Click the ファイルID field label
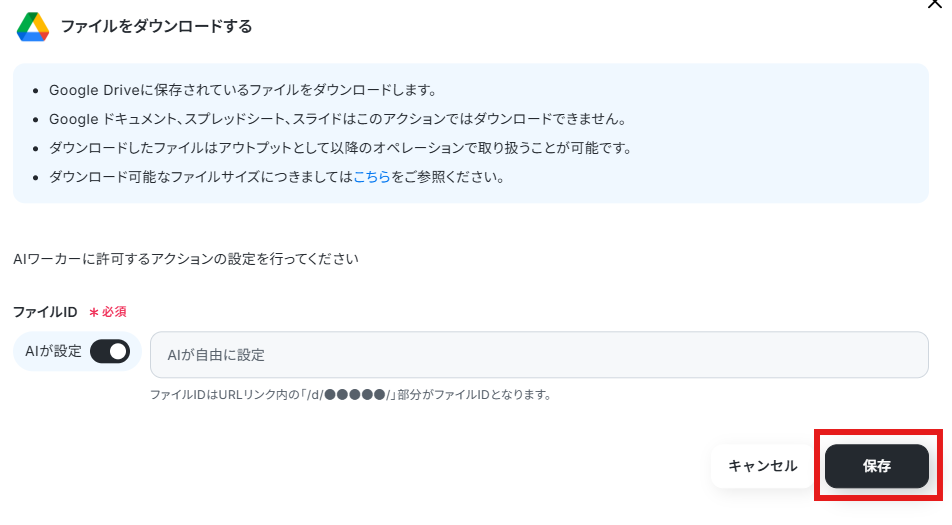This screenshot has height=525, width=952. coord(45,312)
